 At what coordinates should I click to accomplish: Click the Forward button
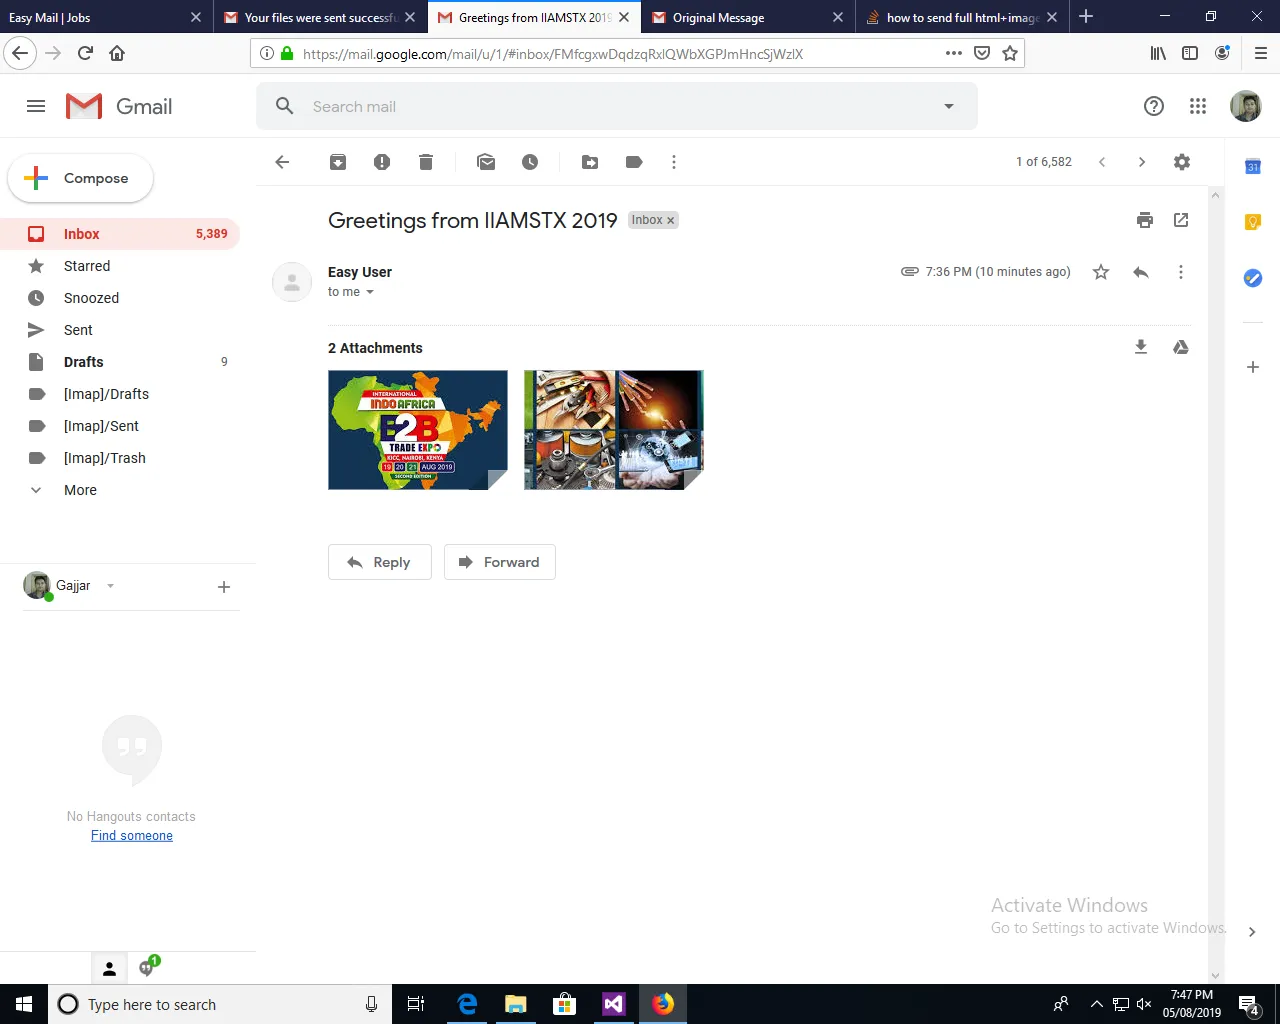[499, 562]
